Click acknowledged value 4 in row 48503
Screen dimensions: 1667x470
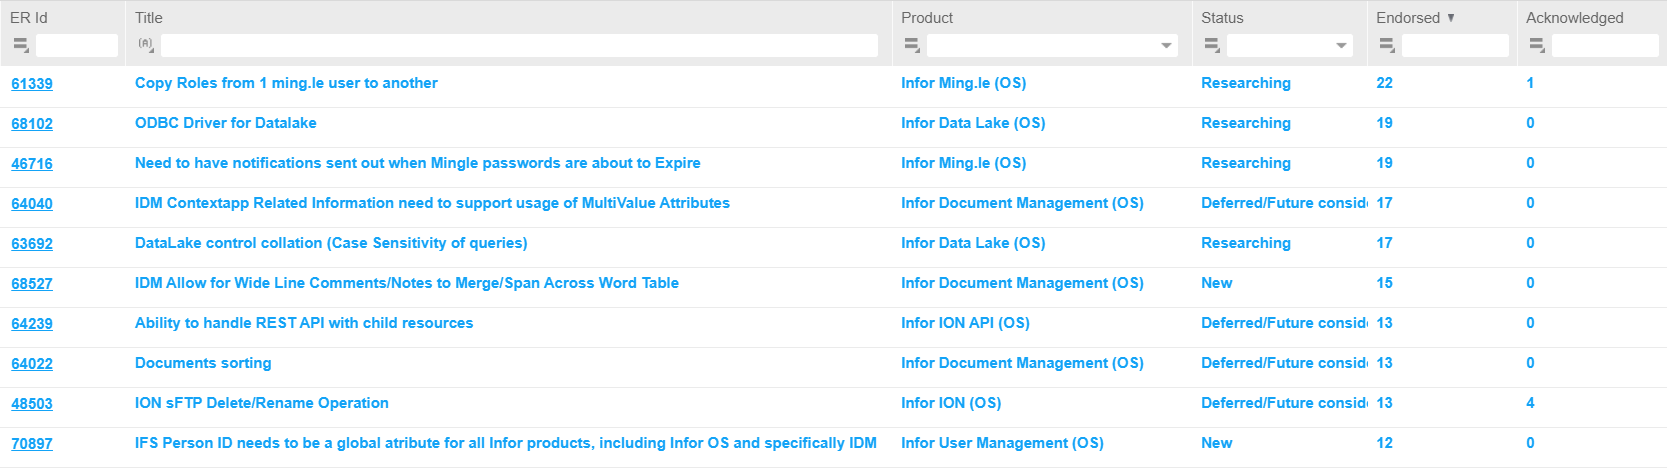(1530, 403)
